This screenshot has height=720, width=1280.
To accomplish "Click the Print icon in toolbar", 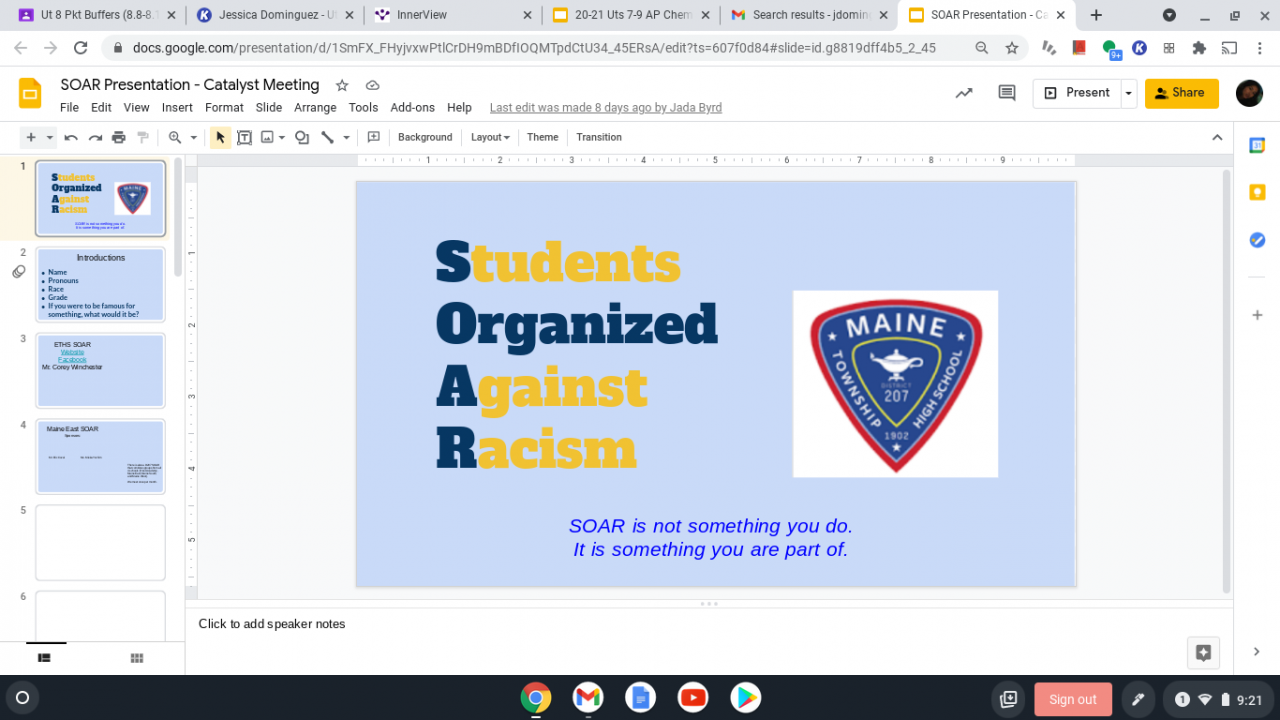I will pyautogui.click(x=119, y=138).
